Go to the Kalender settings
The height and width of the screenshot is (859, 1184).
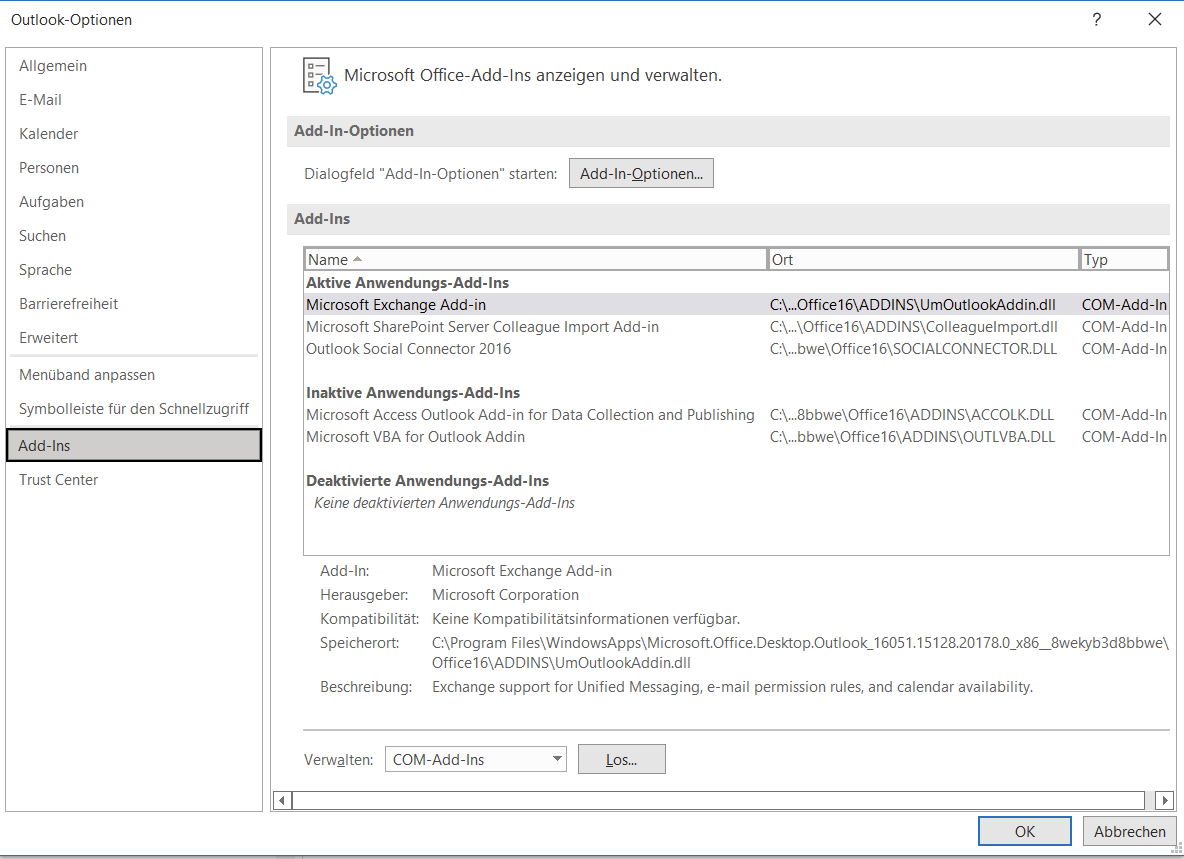pyautogui.click(x=134, y=134)
